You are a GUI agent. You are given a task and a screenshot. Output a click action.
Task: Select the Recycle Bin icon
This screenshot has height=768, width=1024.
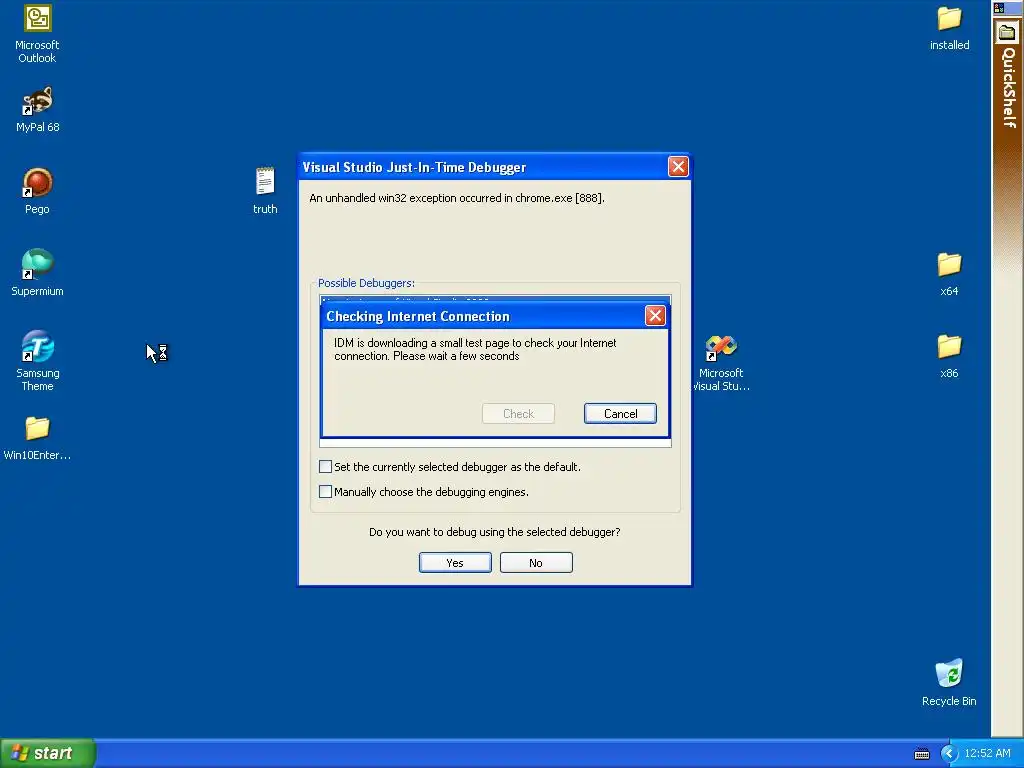(x=949, y=682)
